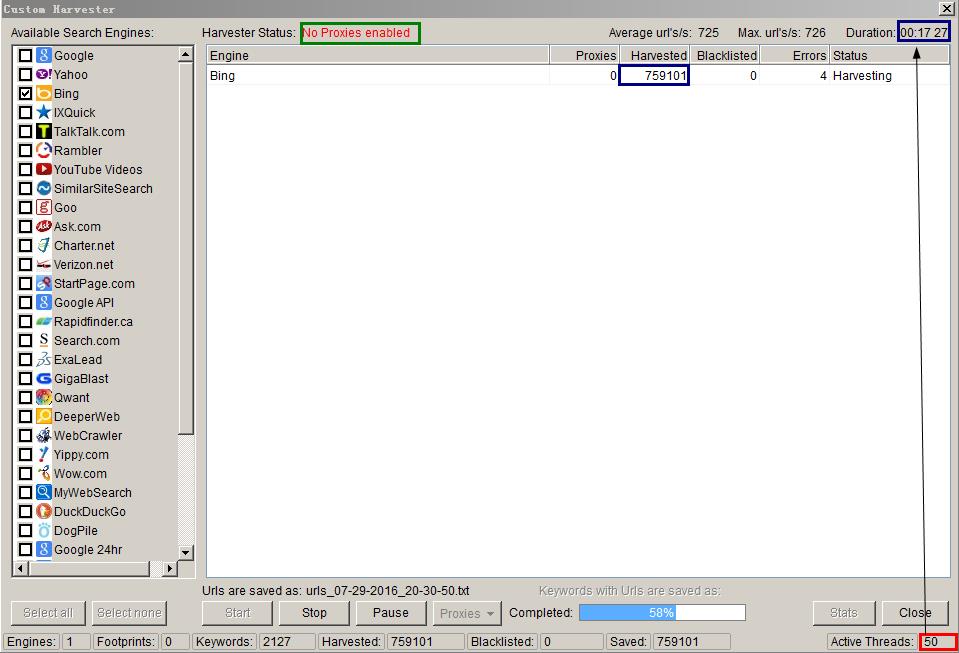959x653 pixels.
Task: Click the horizontal scroll right arrow
Action: coord(170,569)
